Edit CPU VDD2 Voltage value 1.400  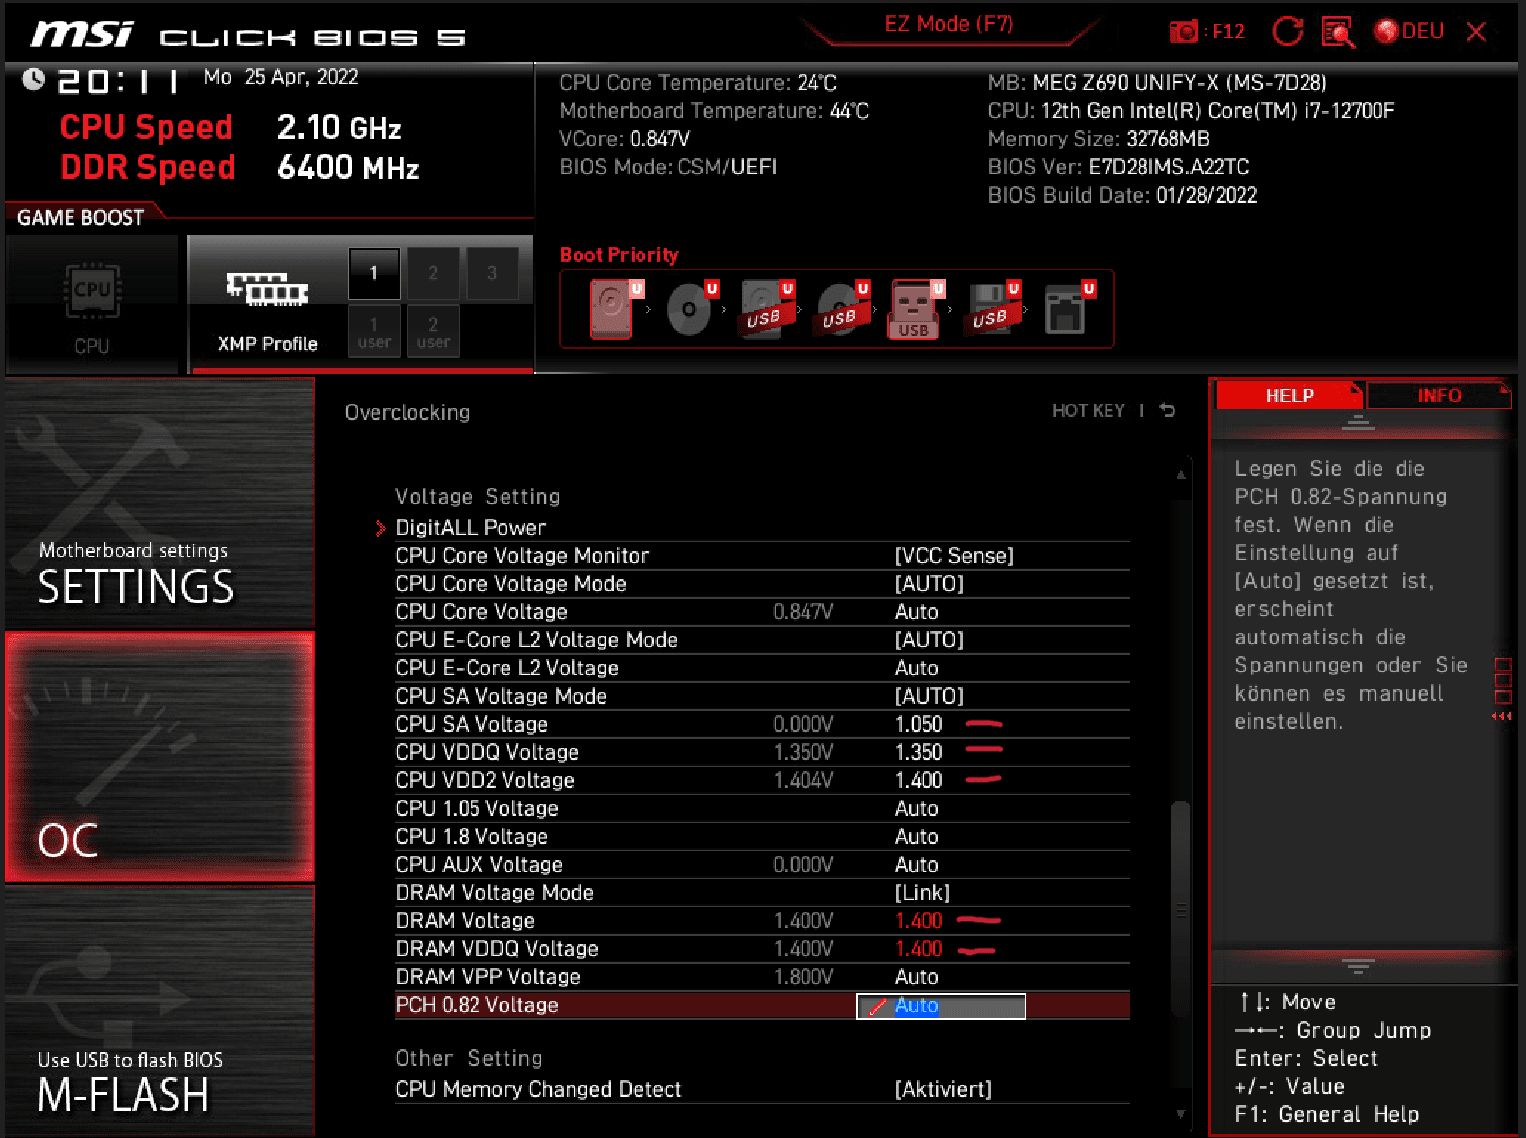[x=918, y=780]
